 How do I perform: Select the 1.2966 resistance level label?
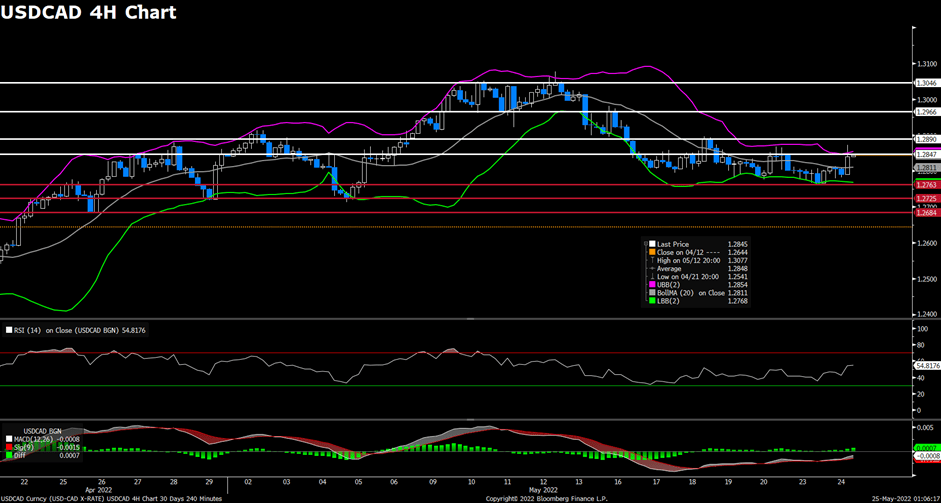(x=925, y=112)
